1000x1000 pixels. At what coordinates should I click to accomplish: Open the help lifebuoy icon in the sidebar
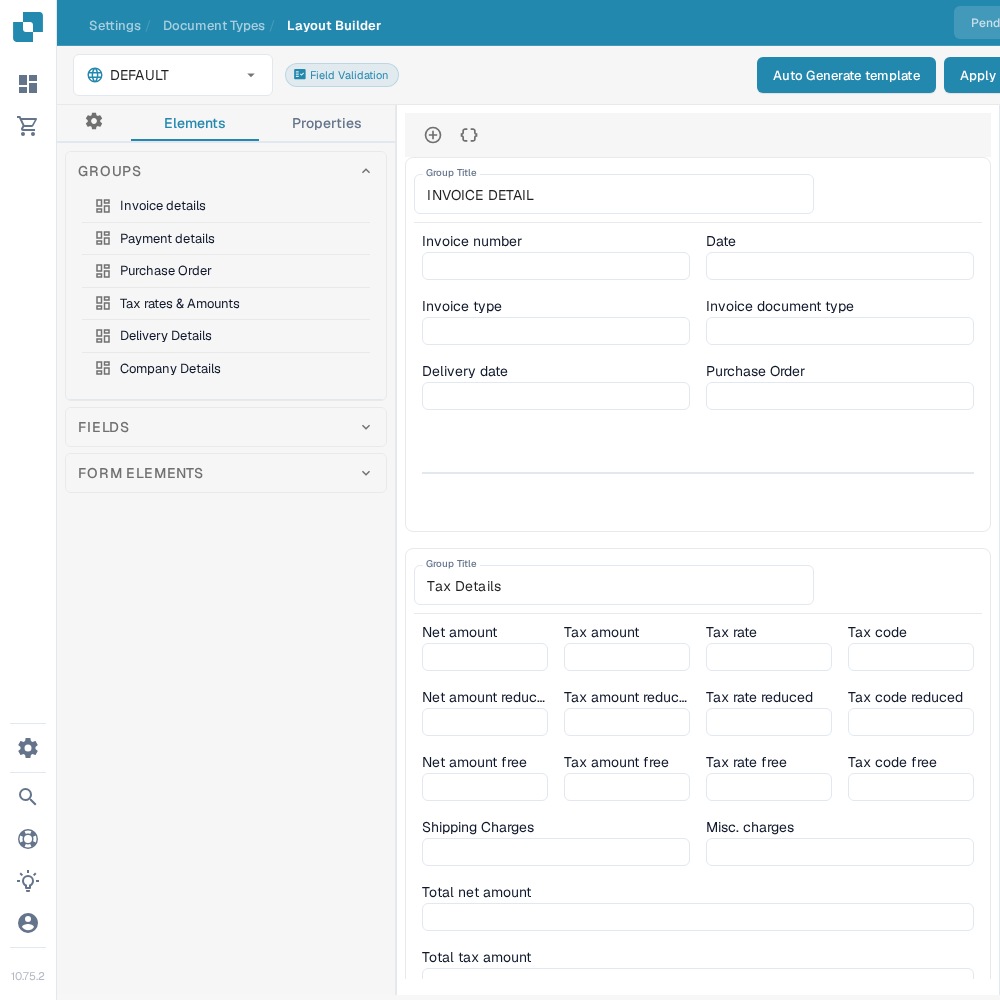click(28, 839)
